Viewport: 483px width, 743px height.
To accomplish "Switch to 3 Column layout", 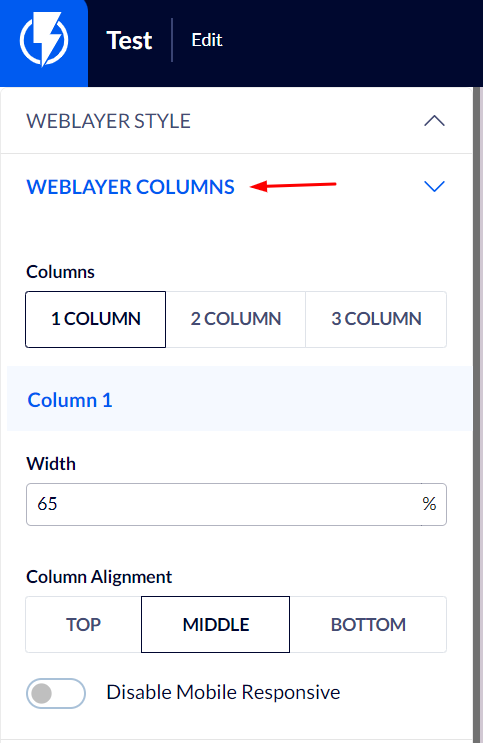I will click(376, 319).
